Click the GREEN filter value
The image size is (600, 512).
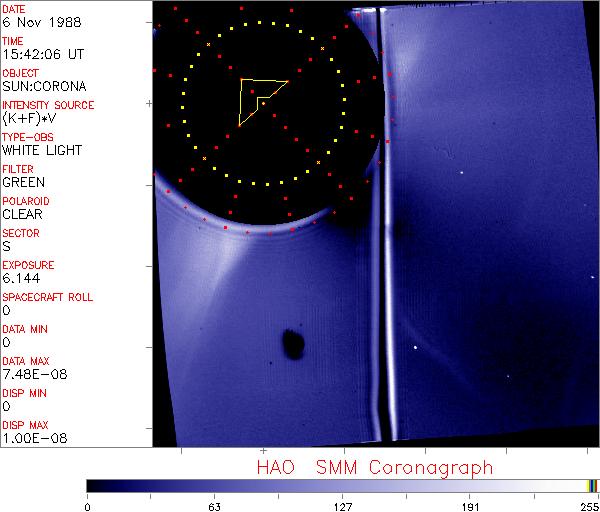(x=23, y=182)
